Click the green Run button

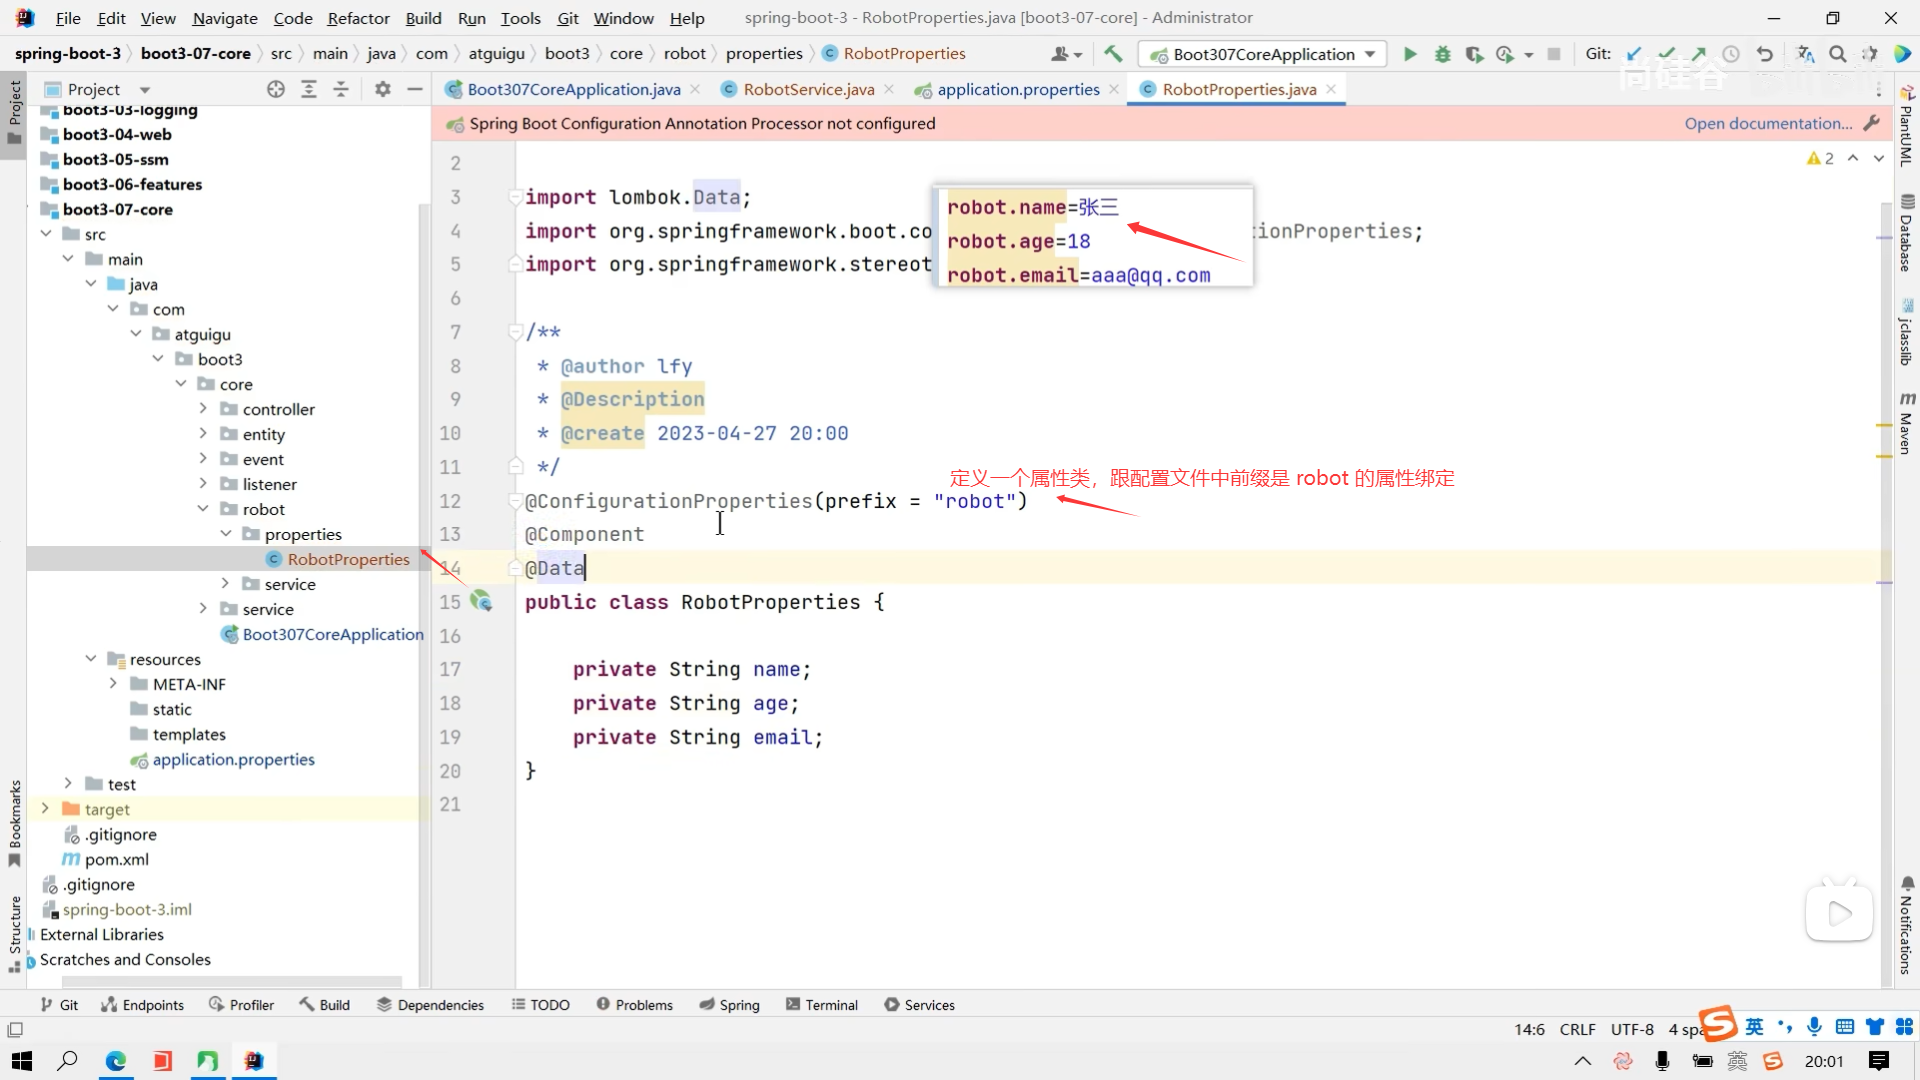click(x=1410, y=54)
